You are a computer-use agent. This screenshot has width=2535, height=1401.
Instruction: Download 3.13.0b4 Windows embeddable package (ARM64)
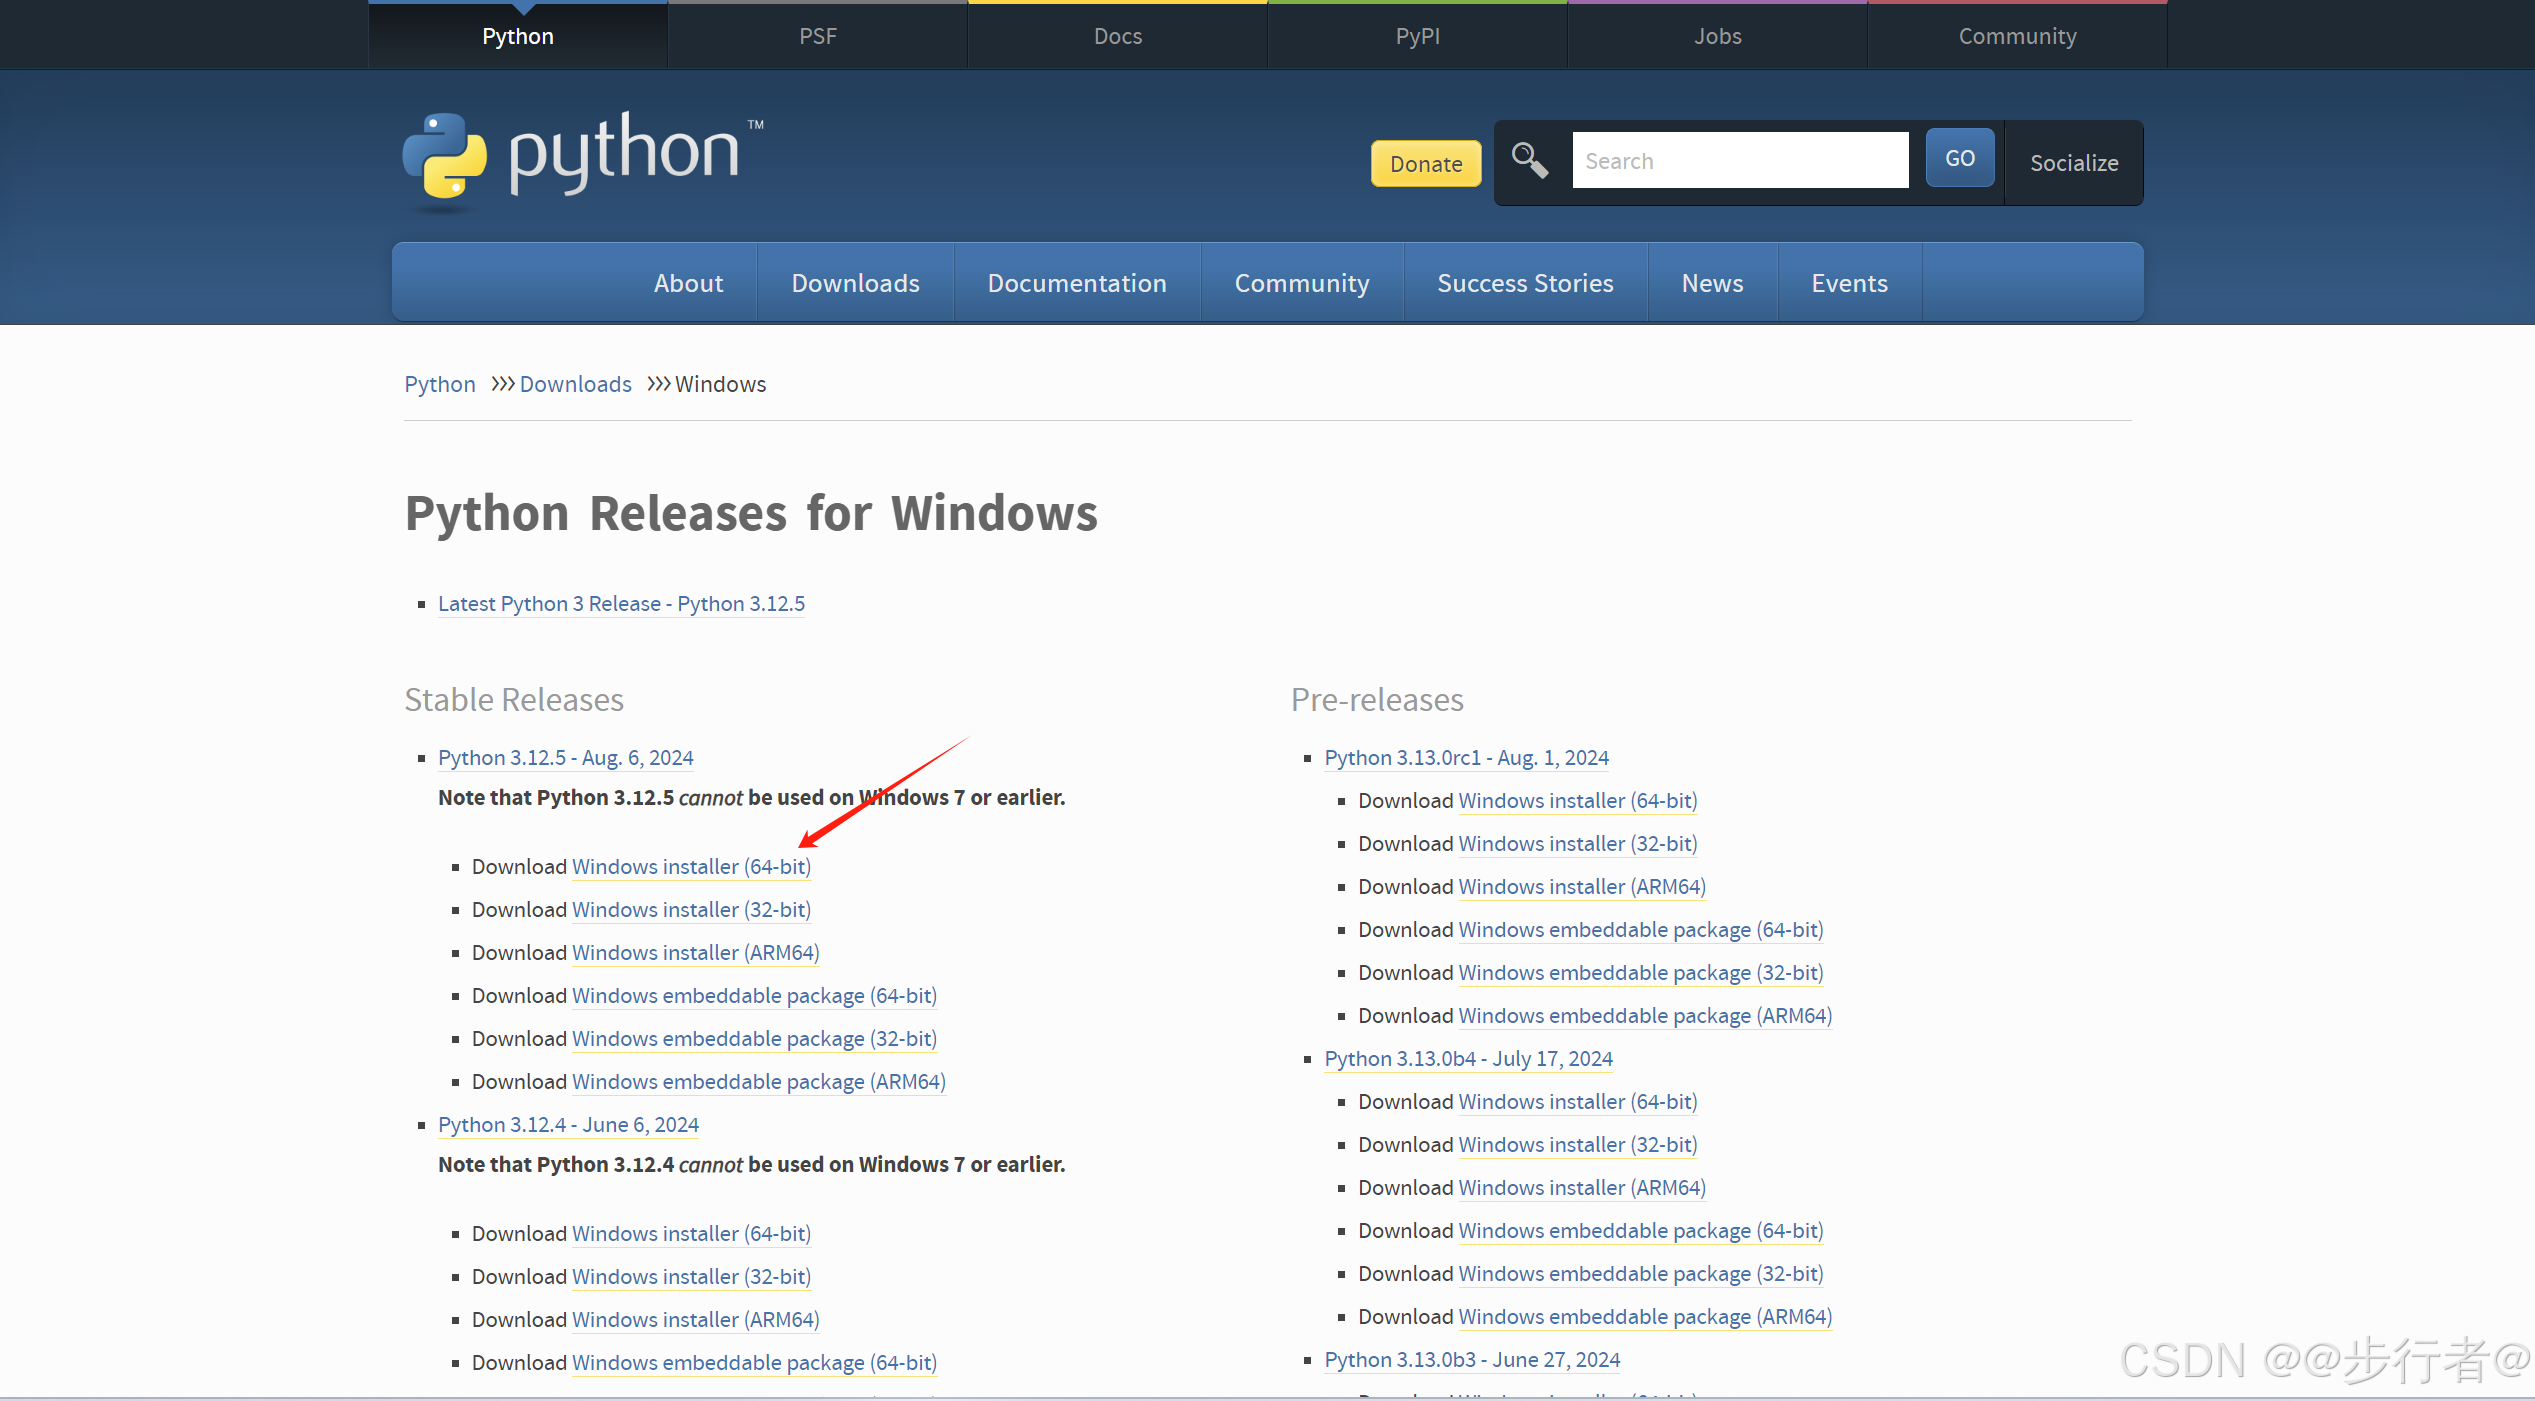(x=1646, y=1317)
